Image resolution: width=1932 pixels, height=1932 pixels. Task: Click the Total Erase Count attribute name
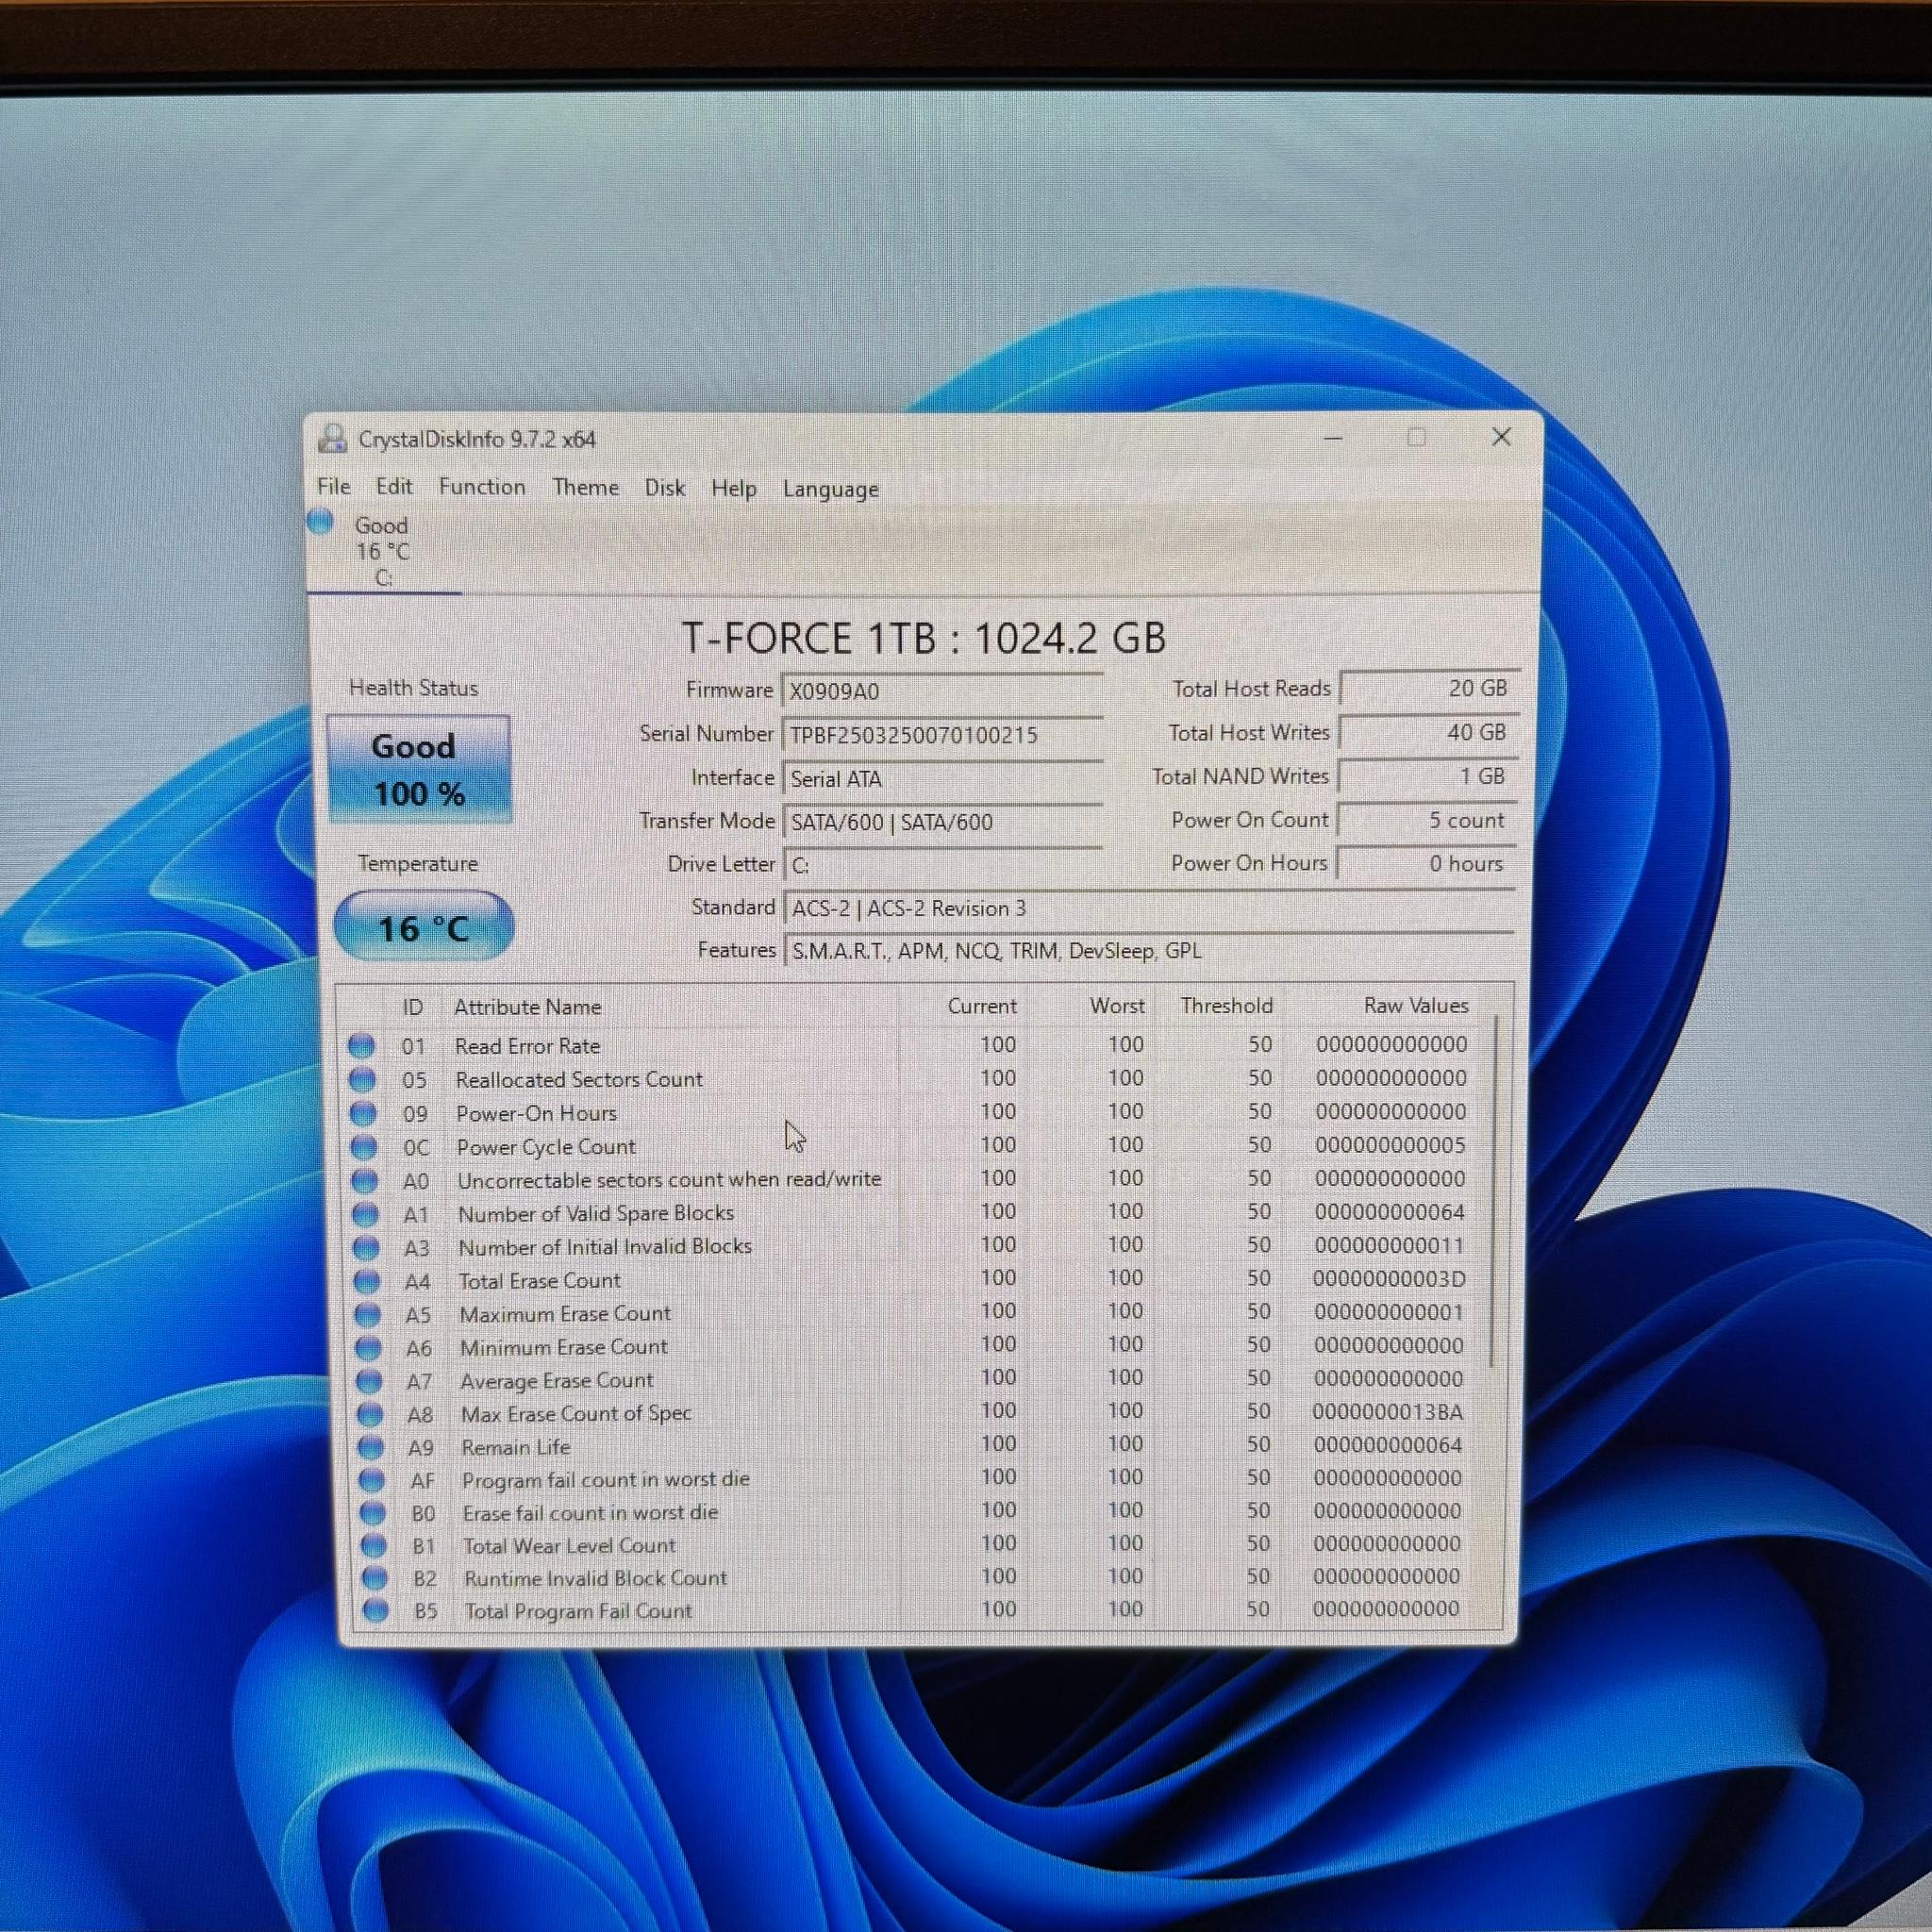coord(540,1281)
